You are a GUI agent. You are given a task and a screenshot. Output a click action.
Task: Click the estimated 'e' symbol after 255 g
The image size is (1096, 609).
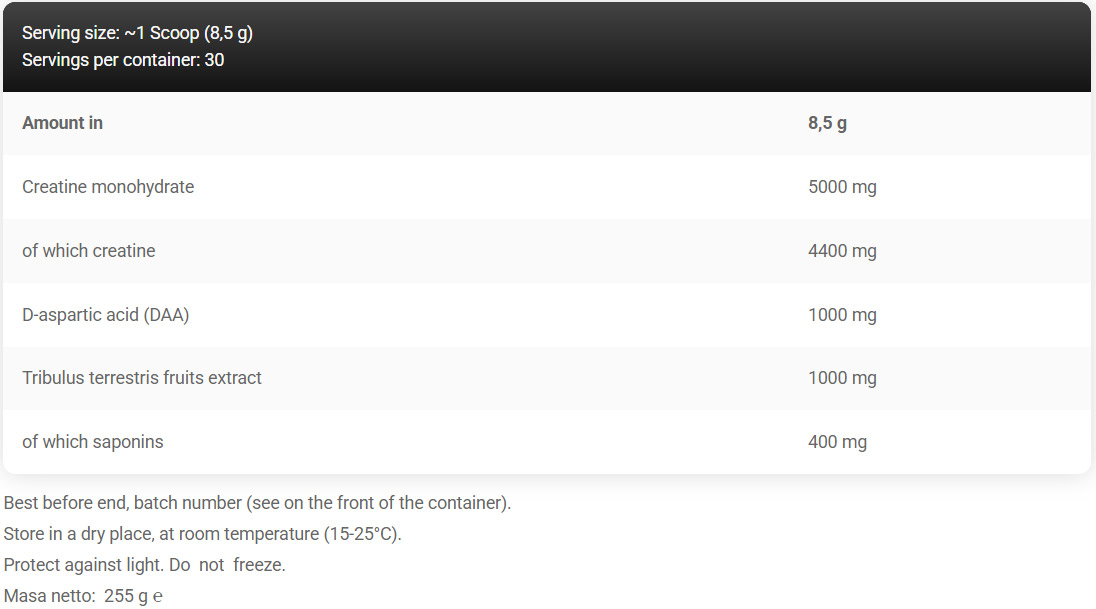[x=158, y=597]
